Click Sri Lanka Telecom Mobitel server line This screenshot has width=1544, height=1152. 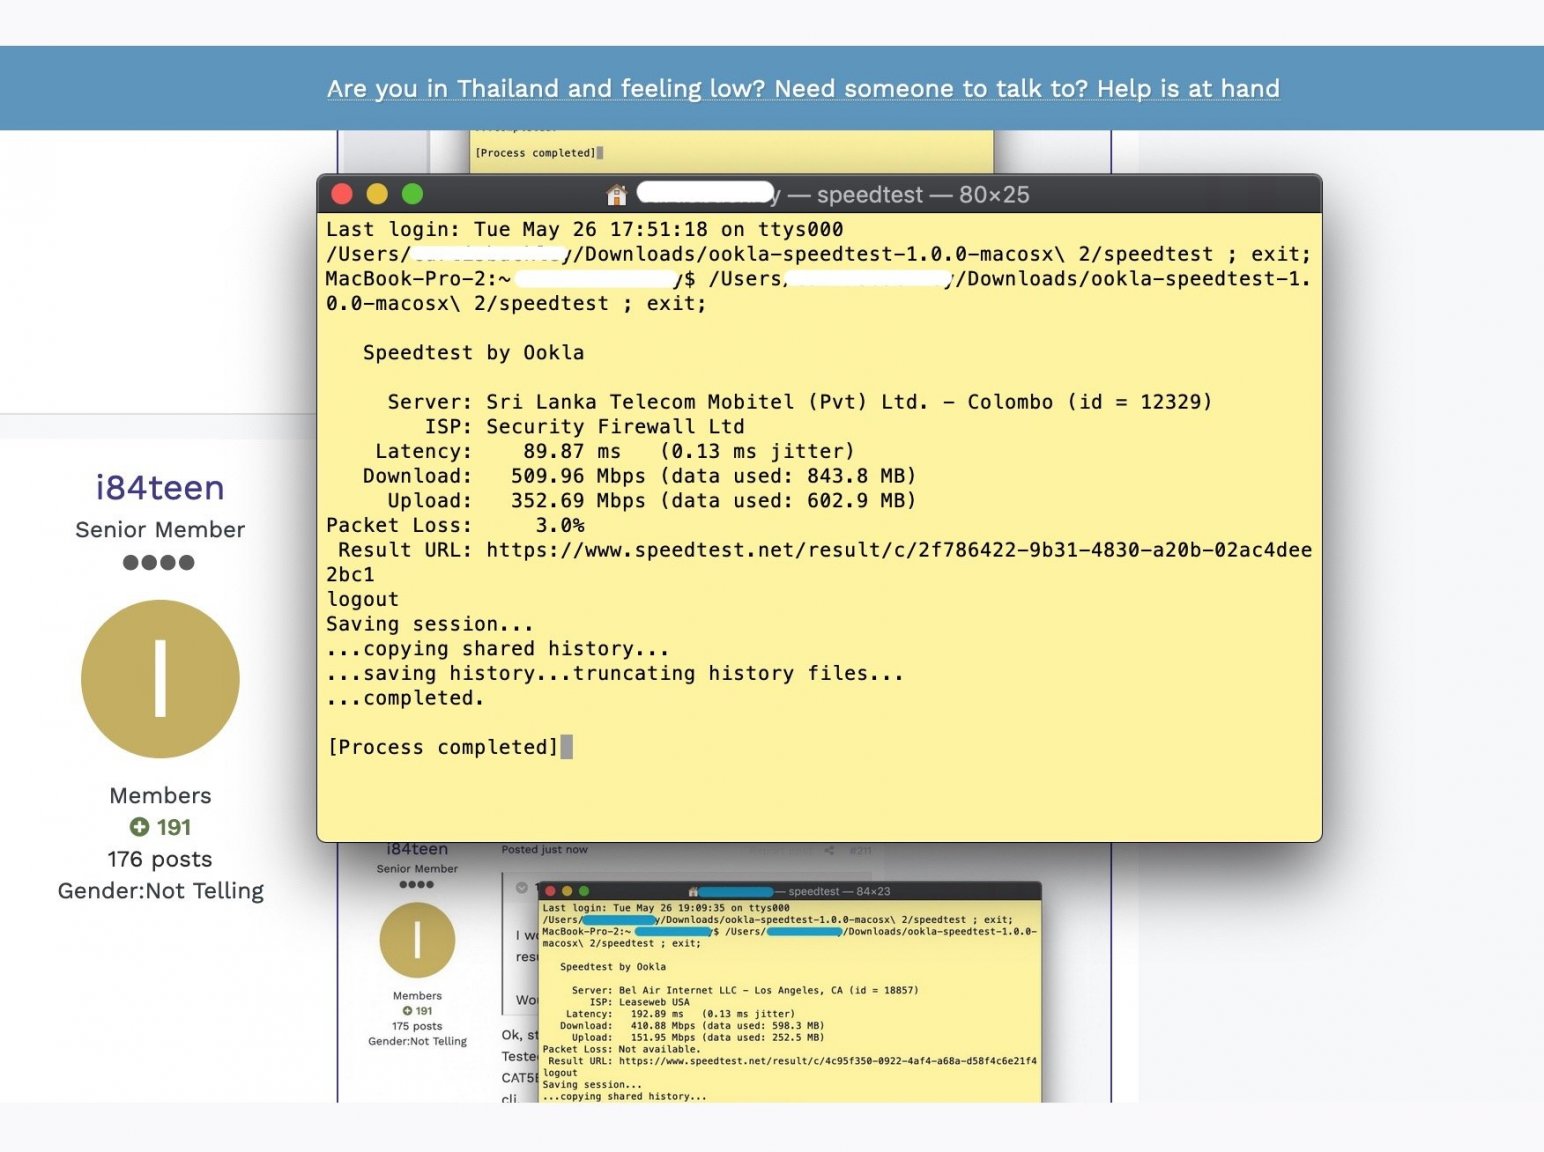click(800, 402)
